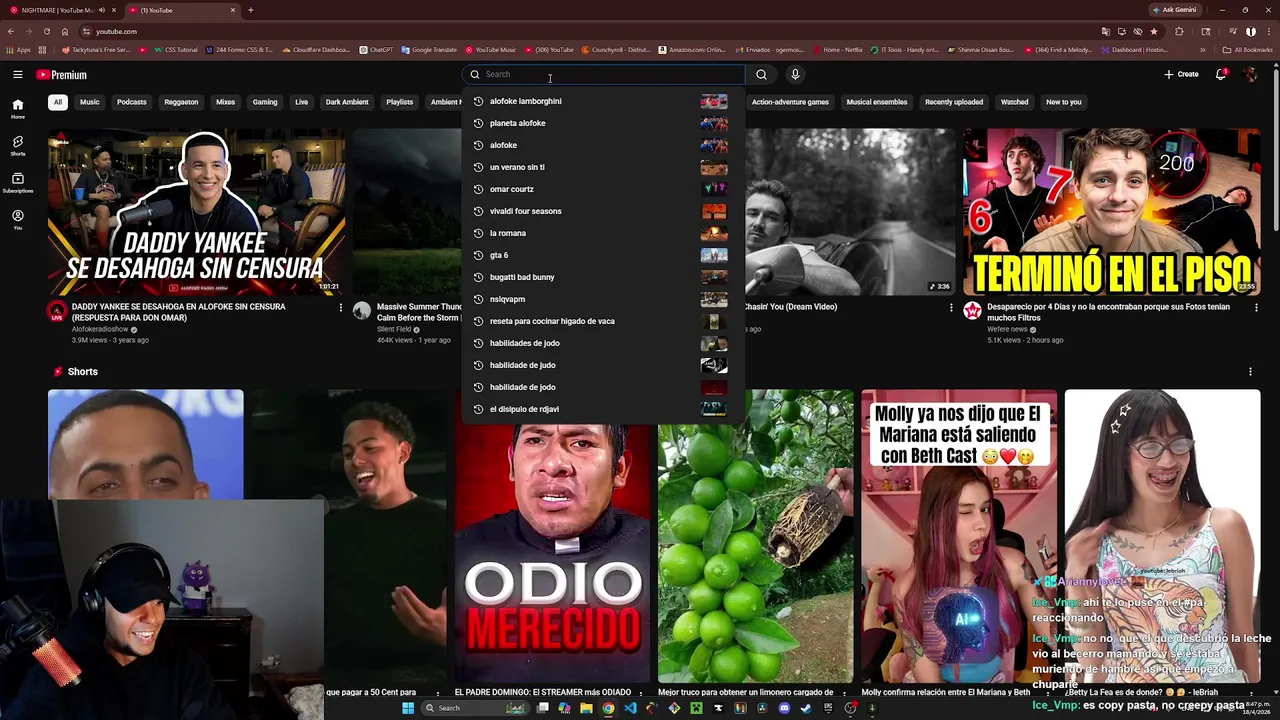Start voice search with microphone icon
Viewport: 1280px width, 720px height.
[x=795, y=74]
